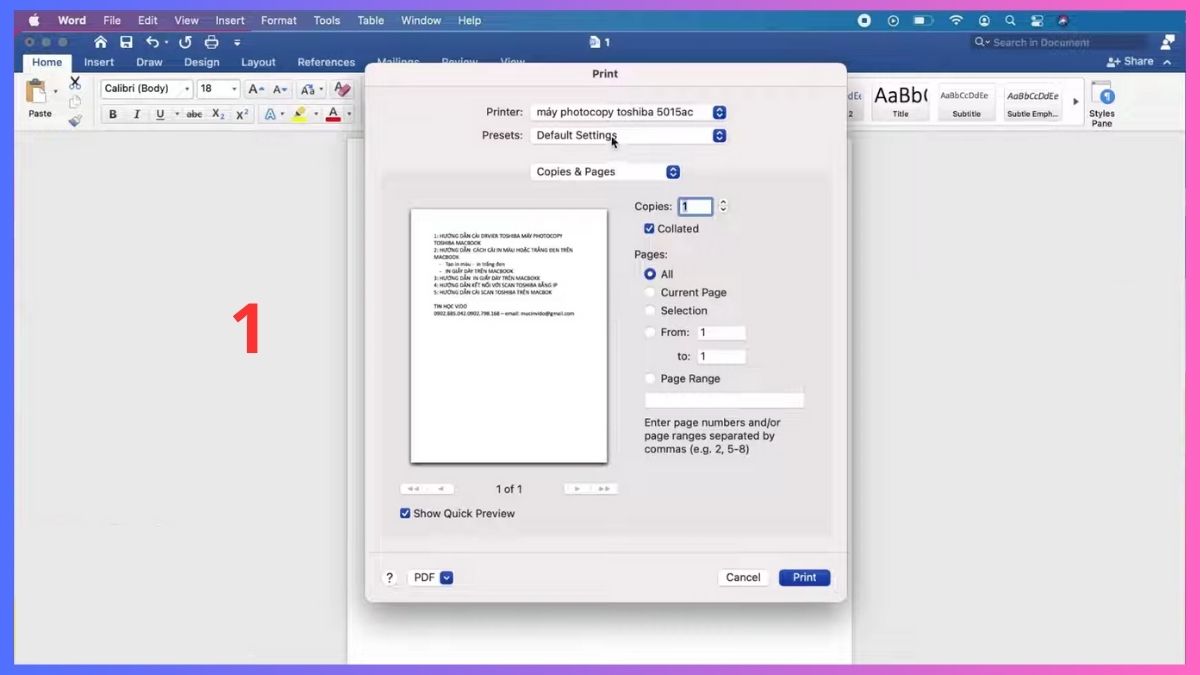
Task: Open the Styles Pane
Action: coord(1101,104)
